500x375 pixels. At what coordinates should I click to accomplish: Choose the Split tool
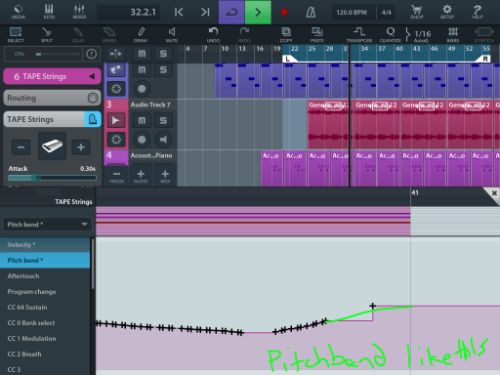pos(47,35)
